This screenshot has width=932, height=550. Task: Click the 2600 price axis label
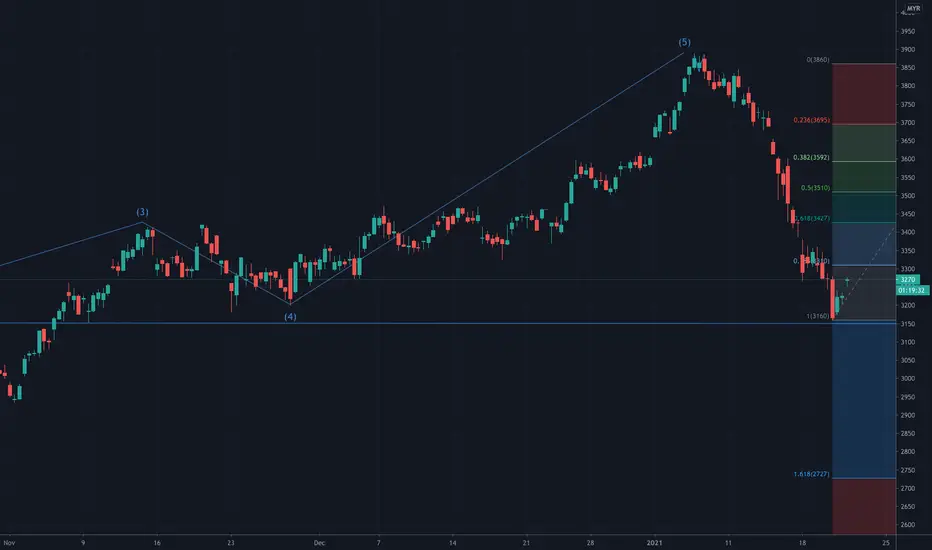[x=908, y=524]
